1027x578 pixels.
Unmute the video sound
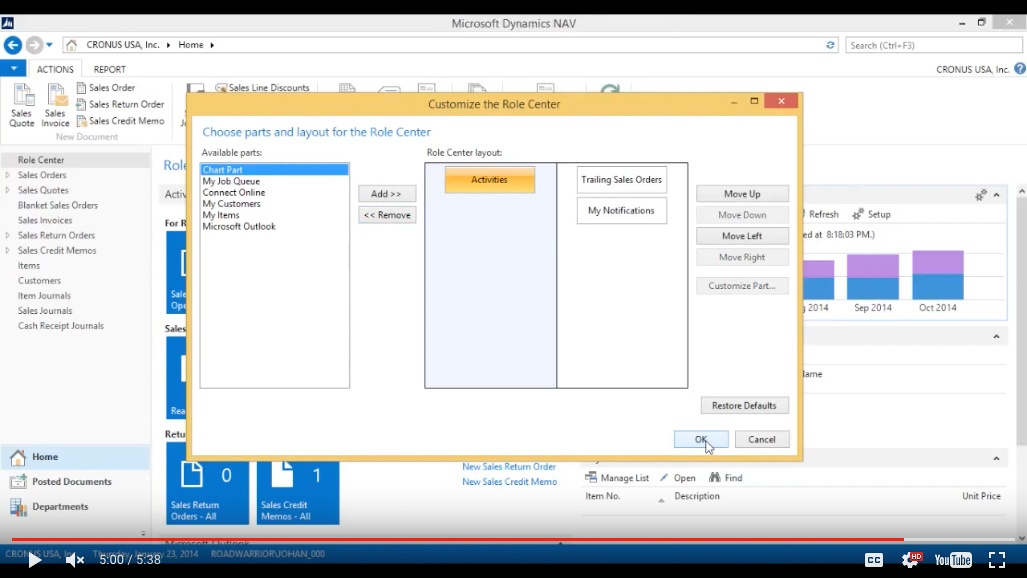(x=75, y=560)
